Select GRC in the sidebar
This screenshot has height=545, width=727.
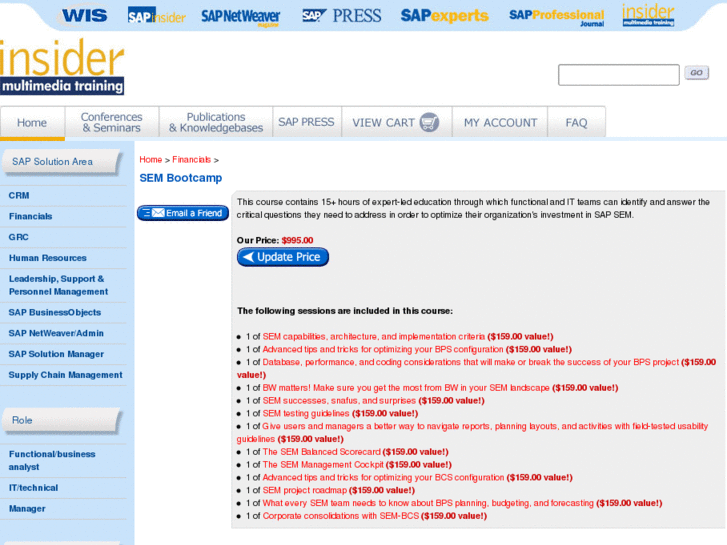[x=19, y=237]
